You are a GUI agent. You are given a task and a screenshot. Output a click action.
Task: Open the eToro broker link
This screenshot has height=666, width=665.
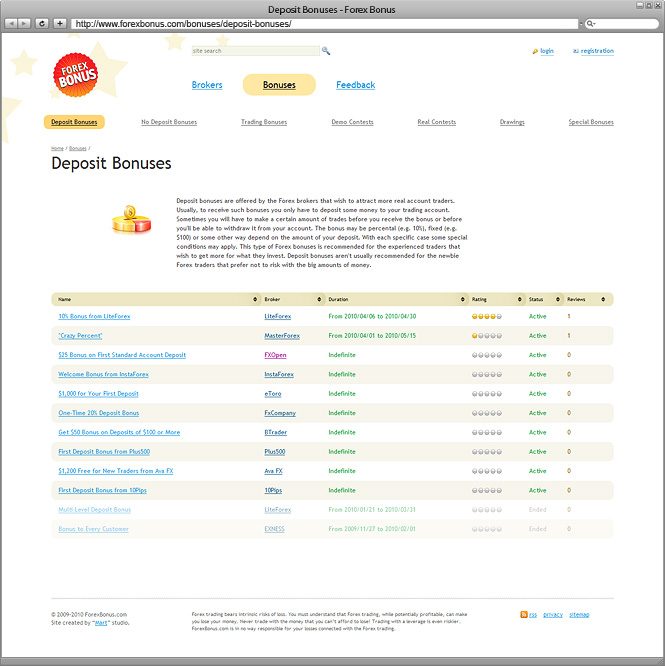pos(273,394)
